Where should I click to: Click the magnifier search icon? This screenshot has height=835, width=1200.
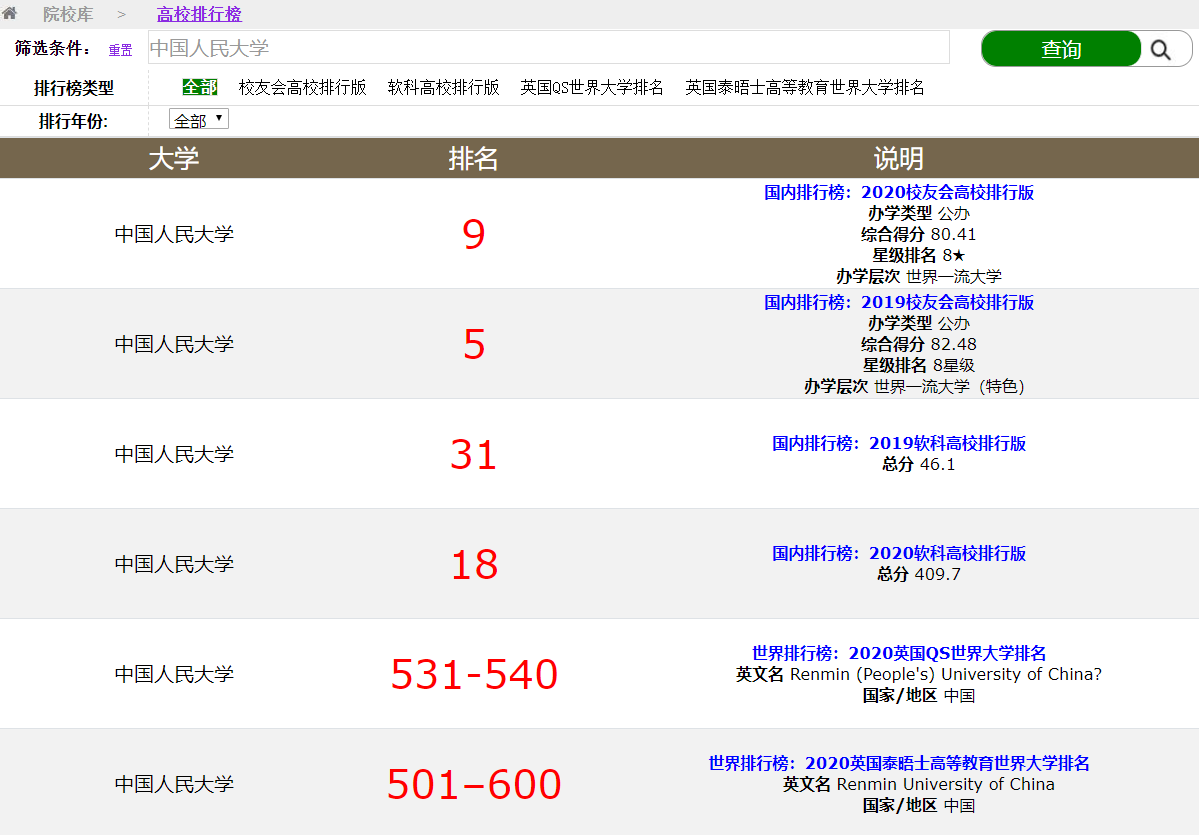point(1160,49)
